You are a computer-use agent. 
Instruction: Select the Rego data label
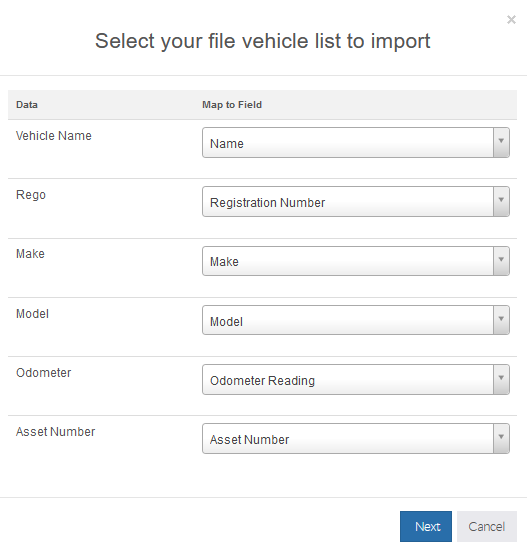31,195
